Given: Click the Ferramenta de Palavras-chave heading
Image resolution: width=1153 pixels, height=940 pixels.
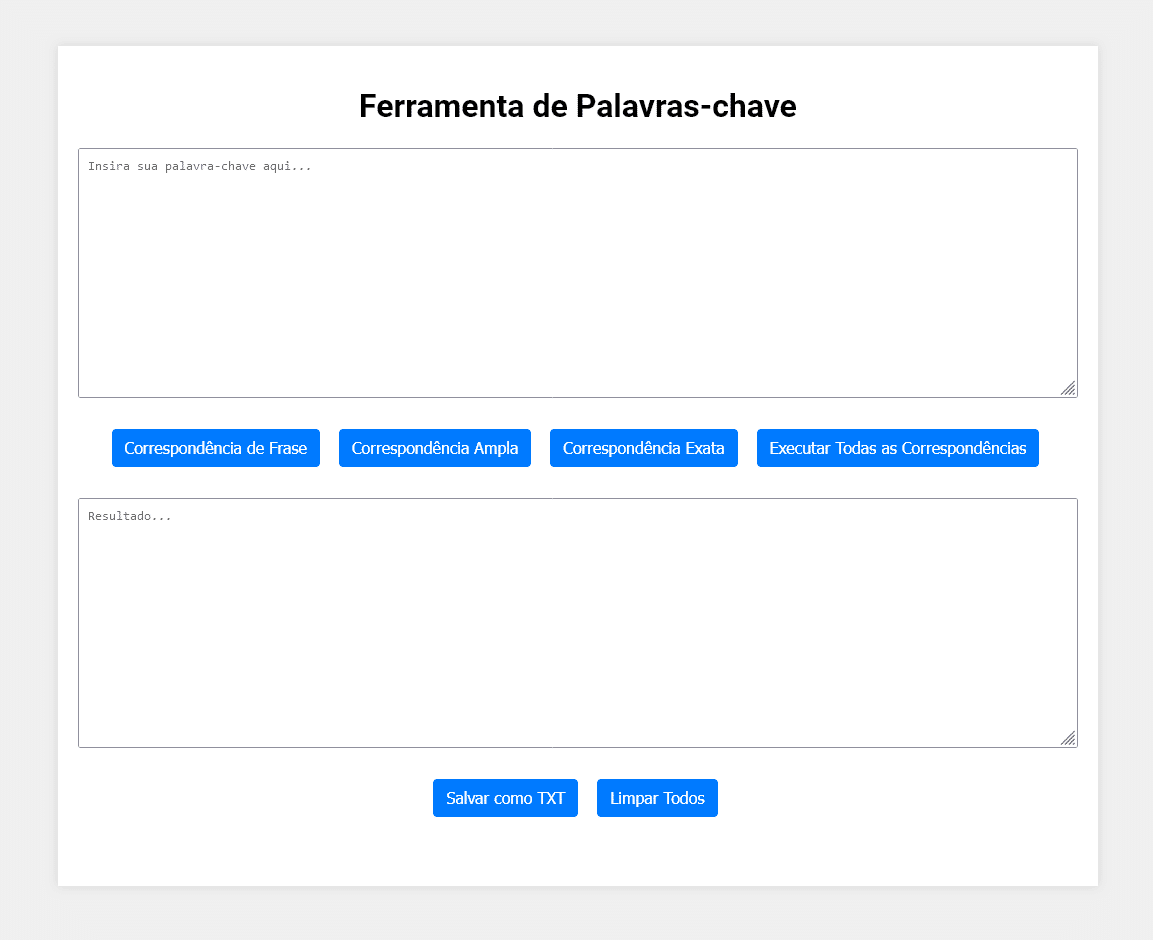Looking at the screenshot, I should coord(578,106).
